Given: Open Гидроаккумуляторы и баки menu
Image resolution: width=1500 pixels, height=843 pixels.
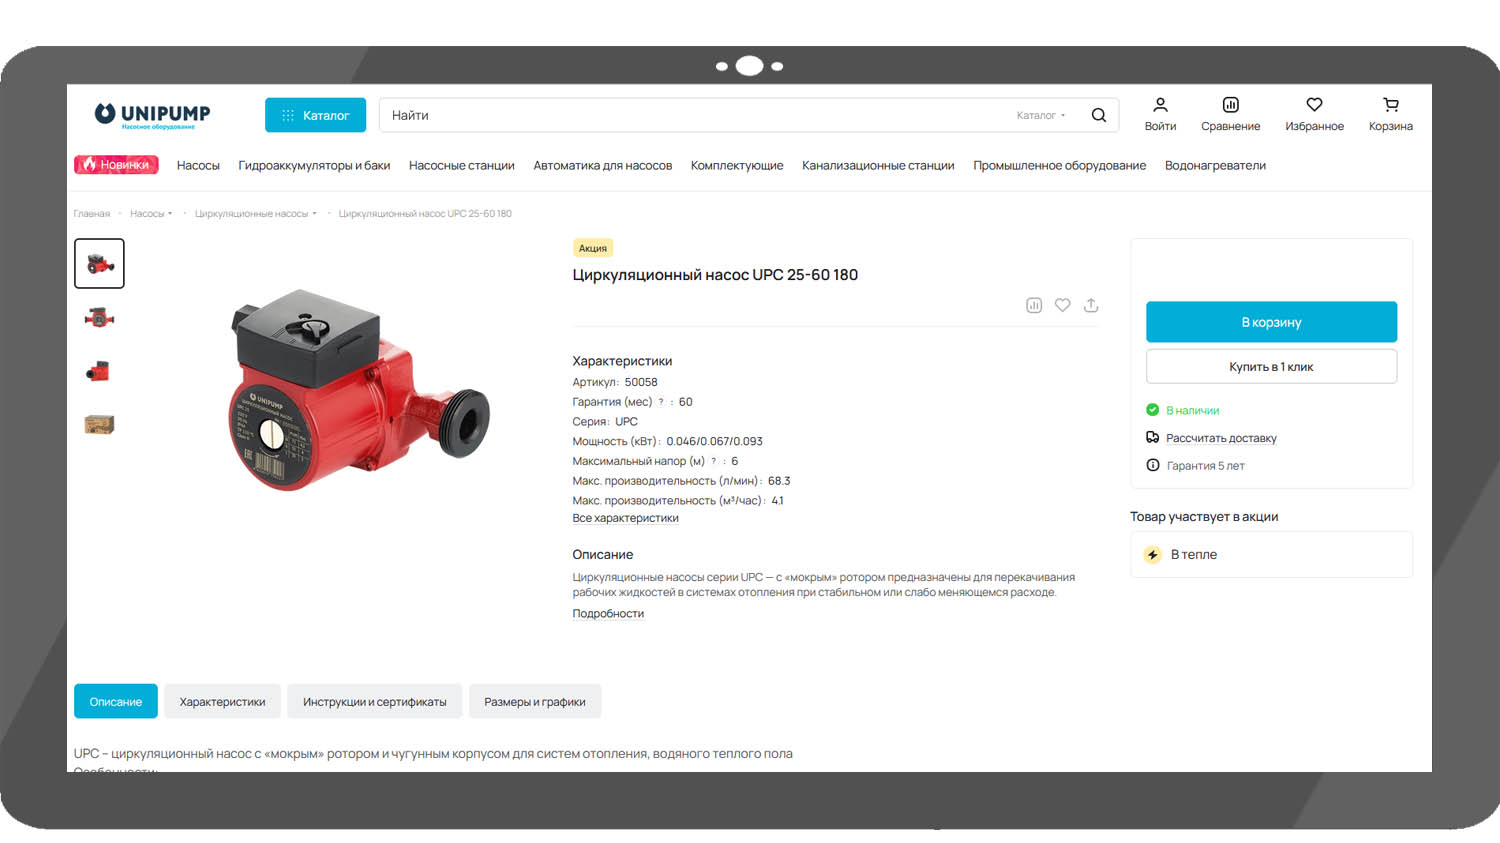Looking at the screenshot, I should tap(314, 166).
